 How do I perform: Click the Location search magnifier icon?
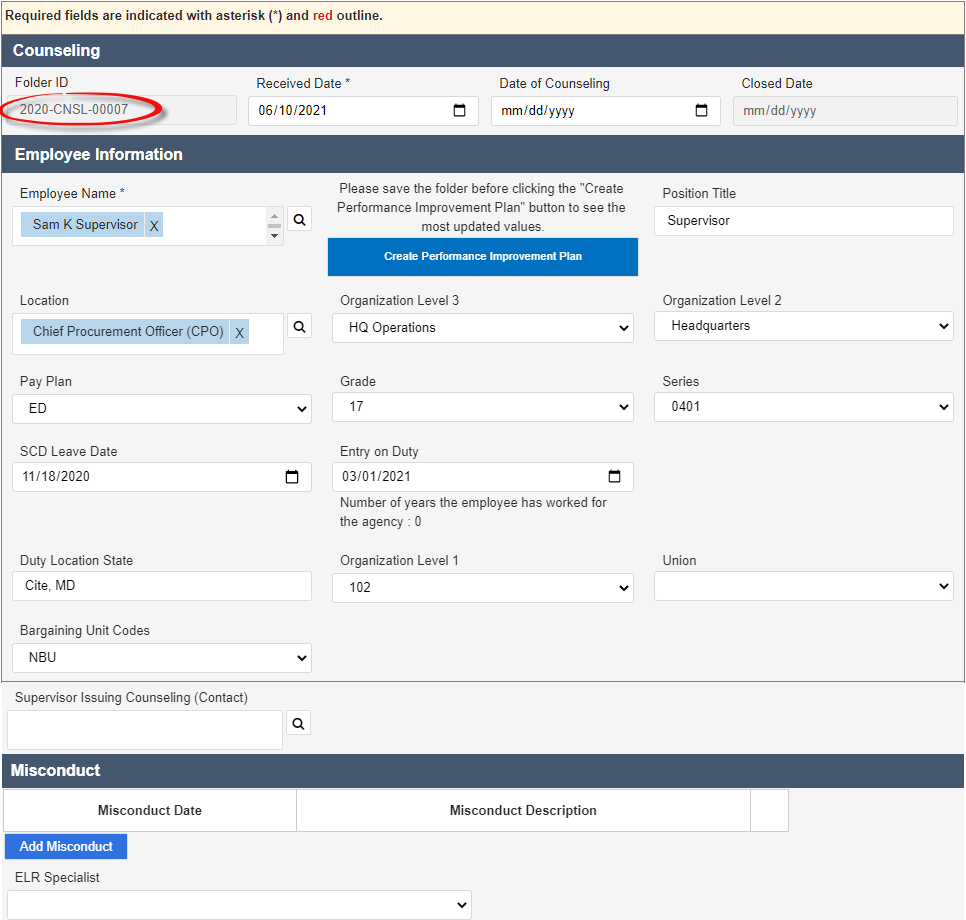(299, 327)
